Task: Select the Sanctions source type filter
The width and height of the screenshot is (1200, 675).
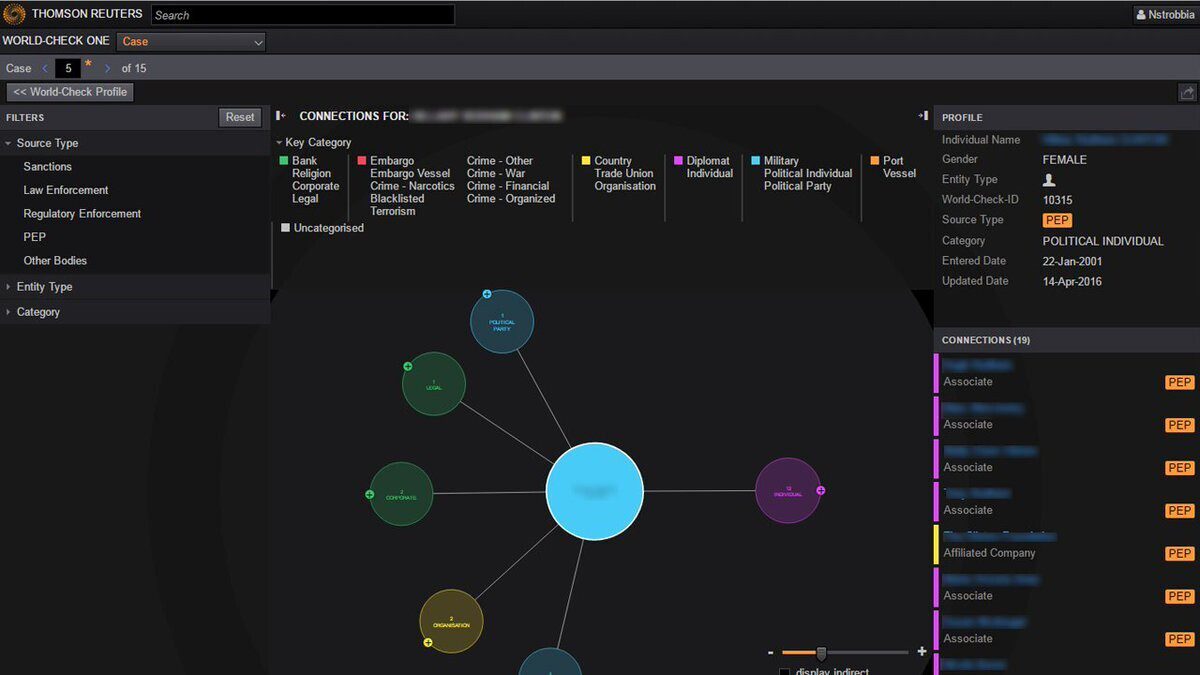Action: 48,167
